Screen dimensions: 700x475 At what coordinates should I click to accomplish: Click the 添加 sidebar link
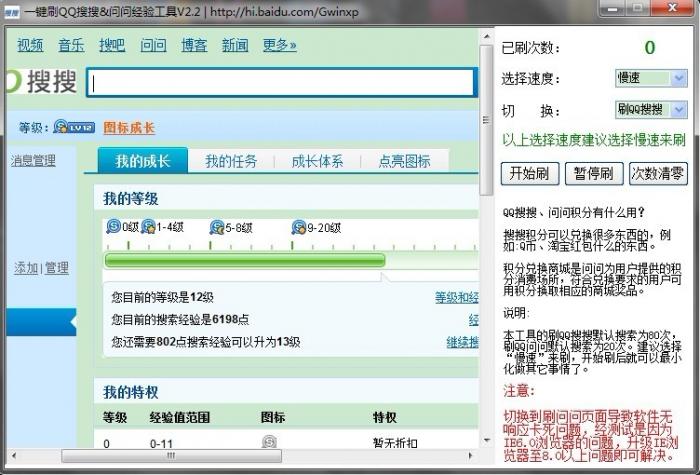pyautogui.click(x=25, y=268)
